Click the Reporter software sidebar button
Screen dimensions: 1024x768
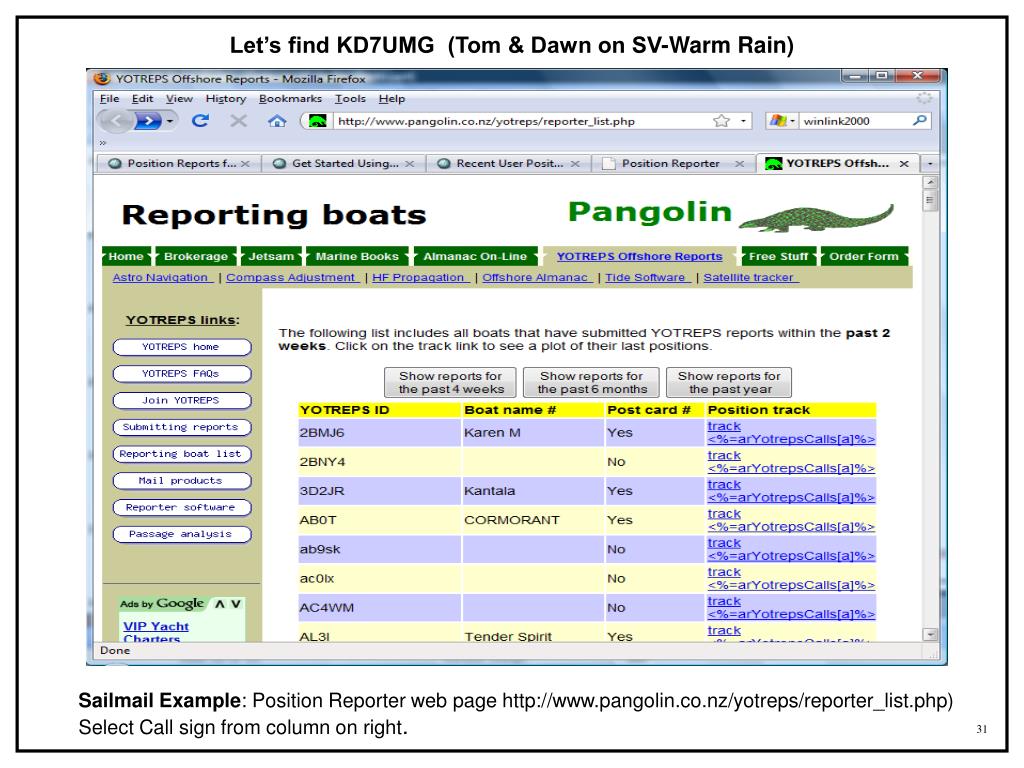coord(182,507)
